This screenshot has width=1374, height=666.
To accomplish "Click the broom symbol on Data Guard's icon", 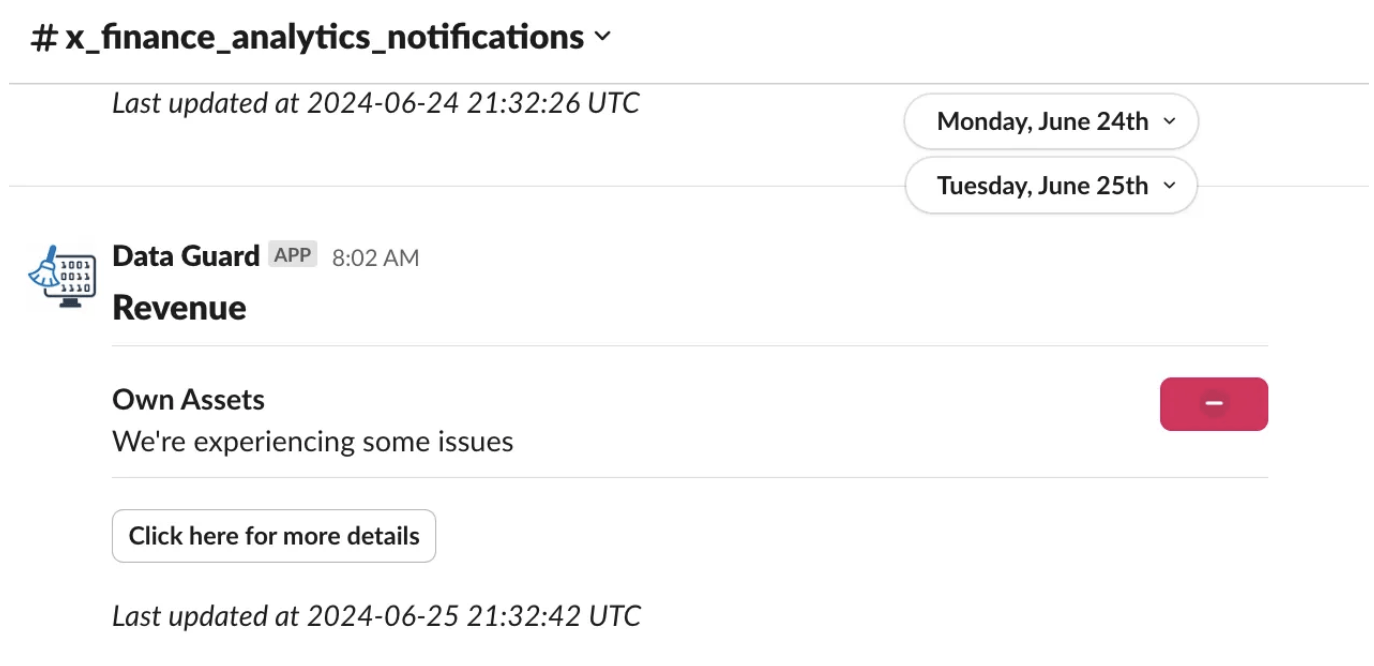I will (x=45, y=265).
